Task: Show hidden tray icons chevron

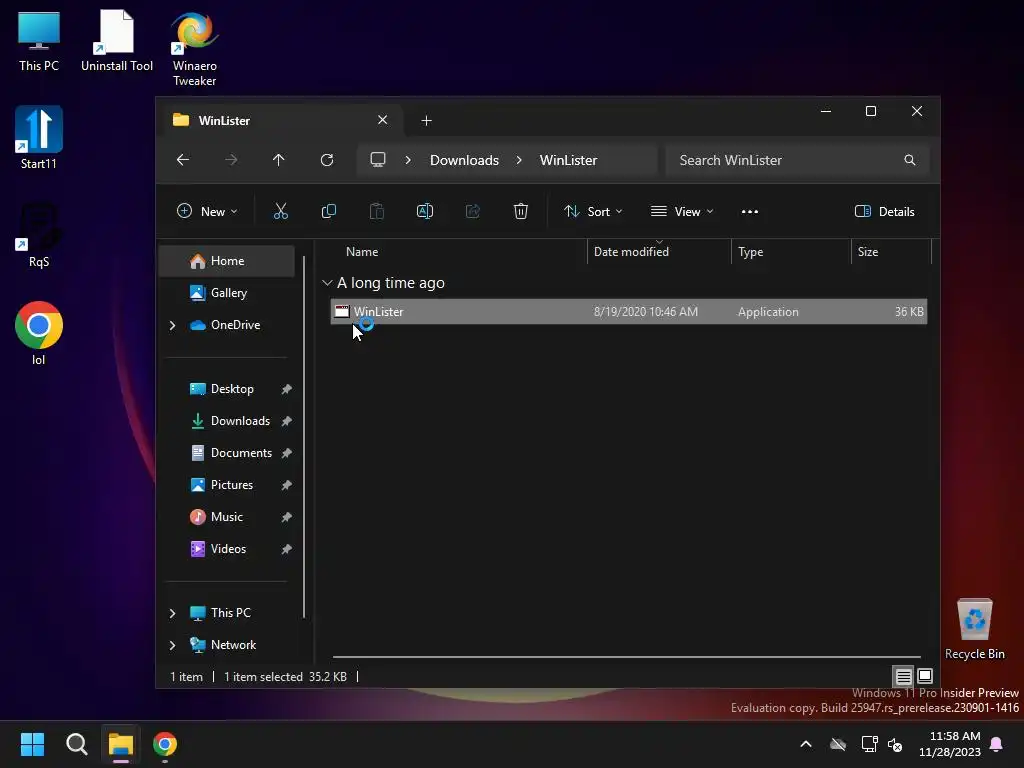Action: tap(806, 744)
